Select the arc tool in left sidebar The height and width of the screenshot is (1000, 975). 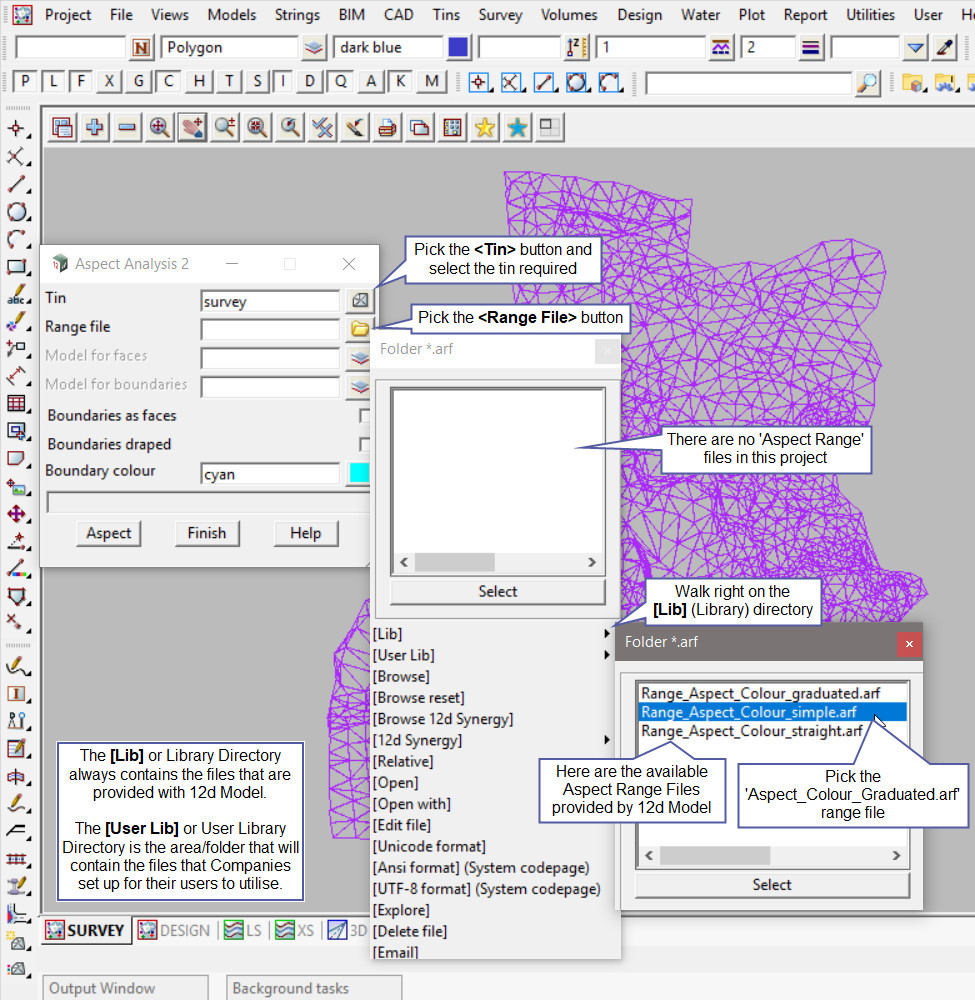17,240
